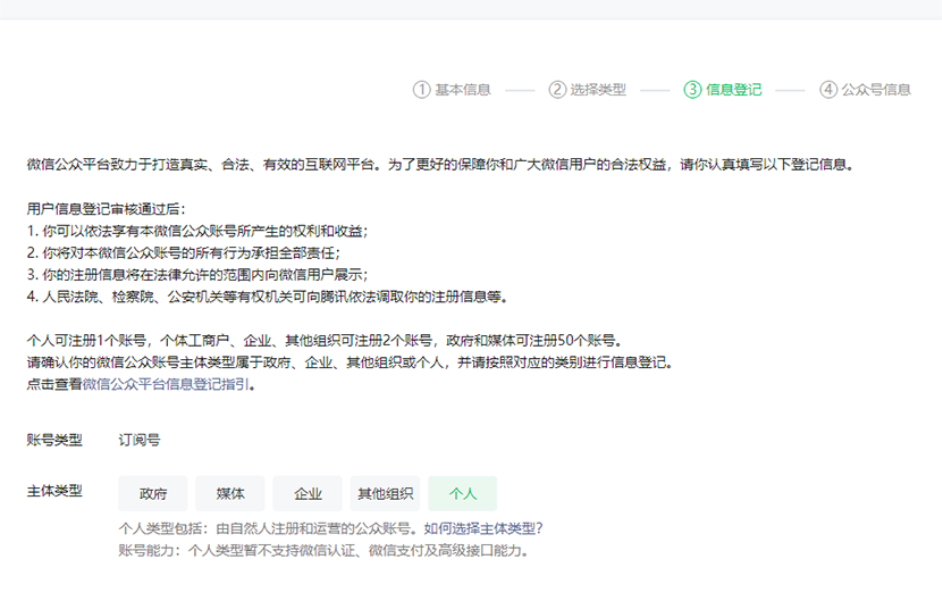The height and width of the screenshot is (596, 942).
Task: Jump to the 公众号信息 step label
Action: coord(876,89)
